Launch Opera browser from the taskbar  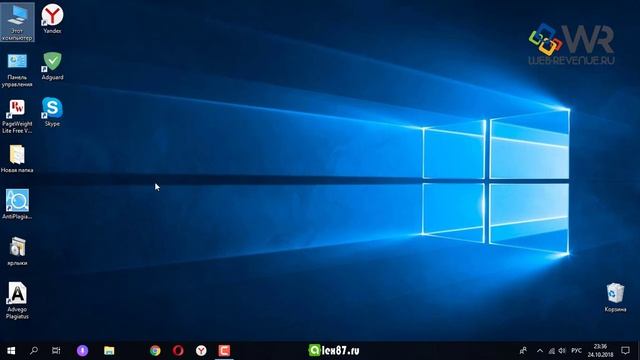178,351
